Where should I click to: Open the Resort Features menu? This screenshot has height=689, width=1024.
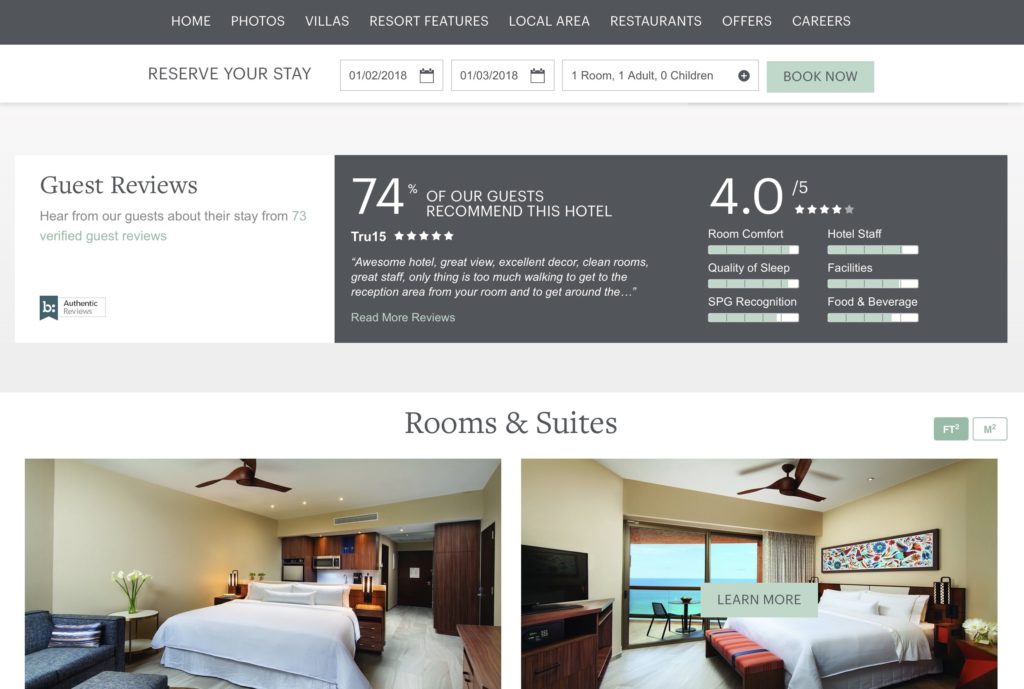coord(428,22)
